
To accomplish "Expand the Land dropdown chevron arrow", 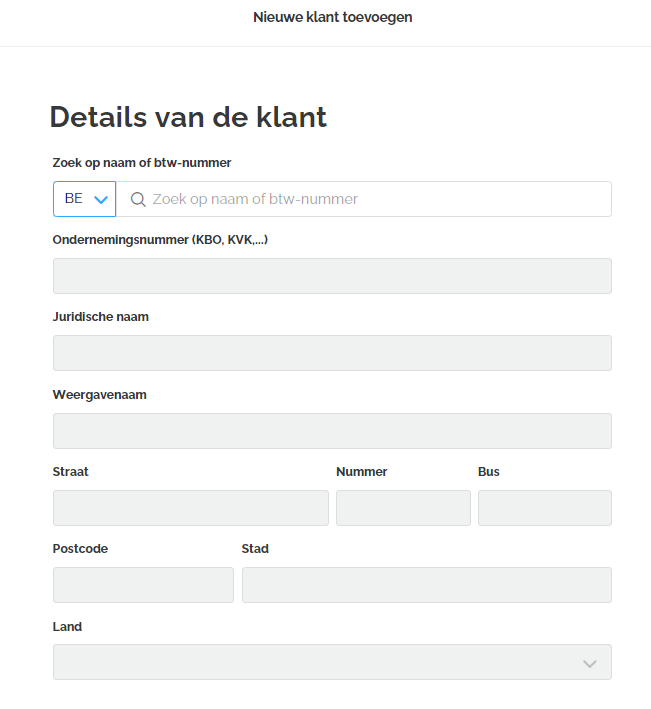I will [x=589, y=663].
